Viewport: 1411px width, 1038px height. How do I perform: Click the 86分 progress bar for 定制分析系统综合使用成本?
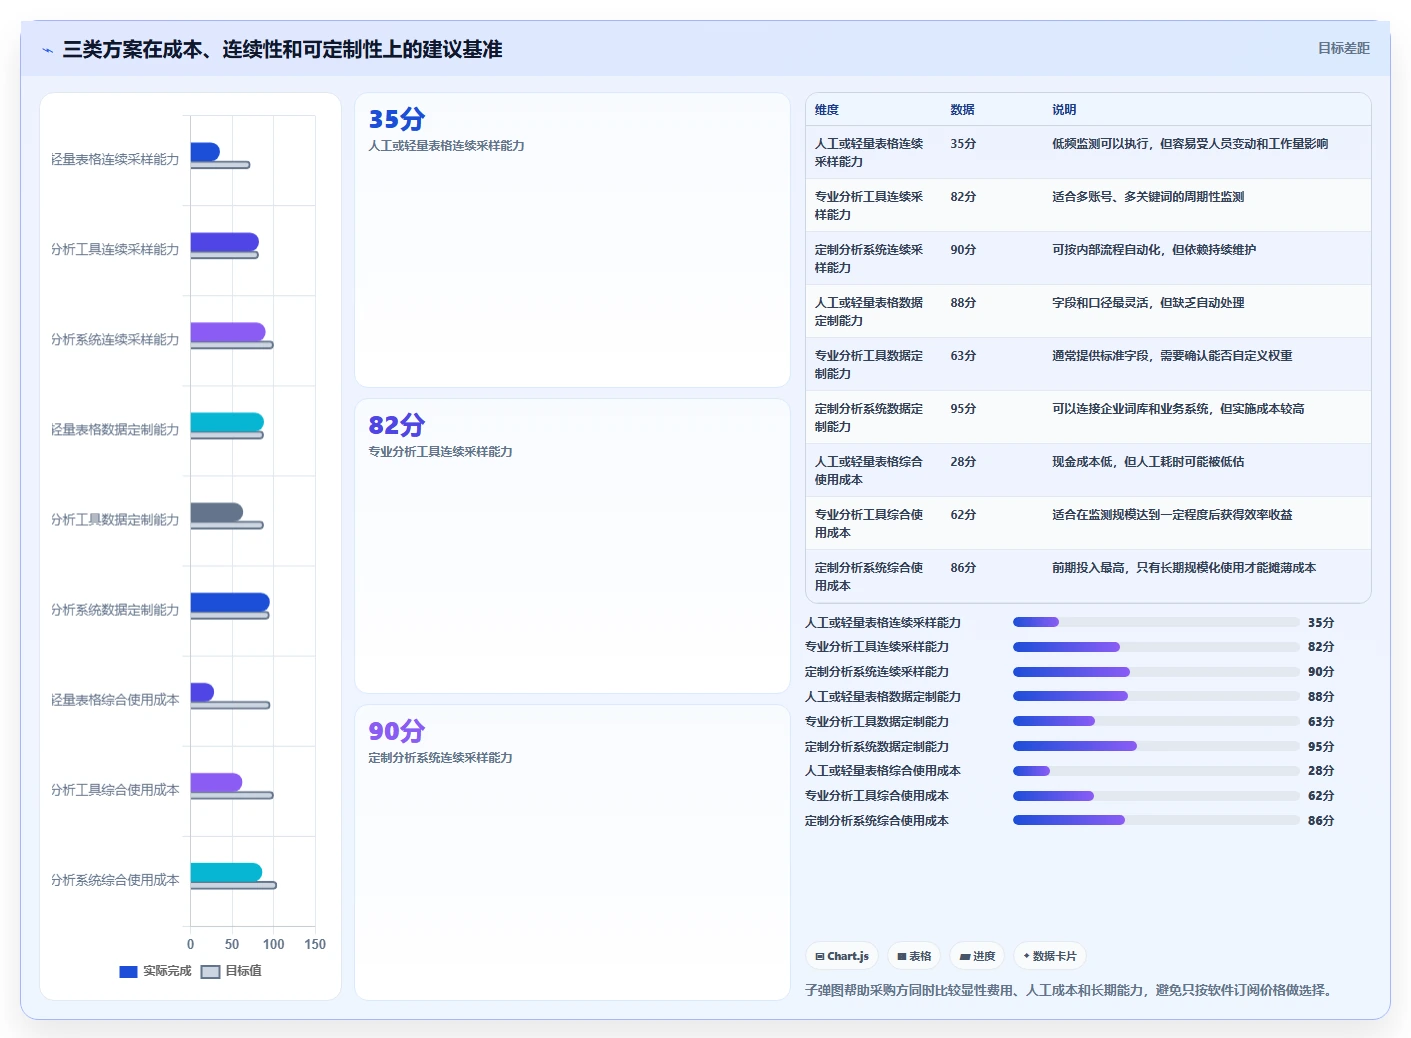pyautogui.click(x=1156, y=820)
